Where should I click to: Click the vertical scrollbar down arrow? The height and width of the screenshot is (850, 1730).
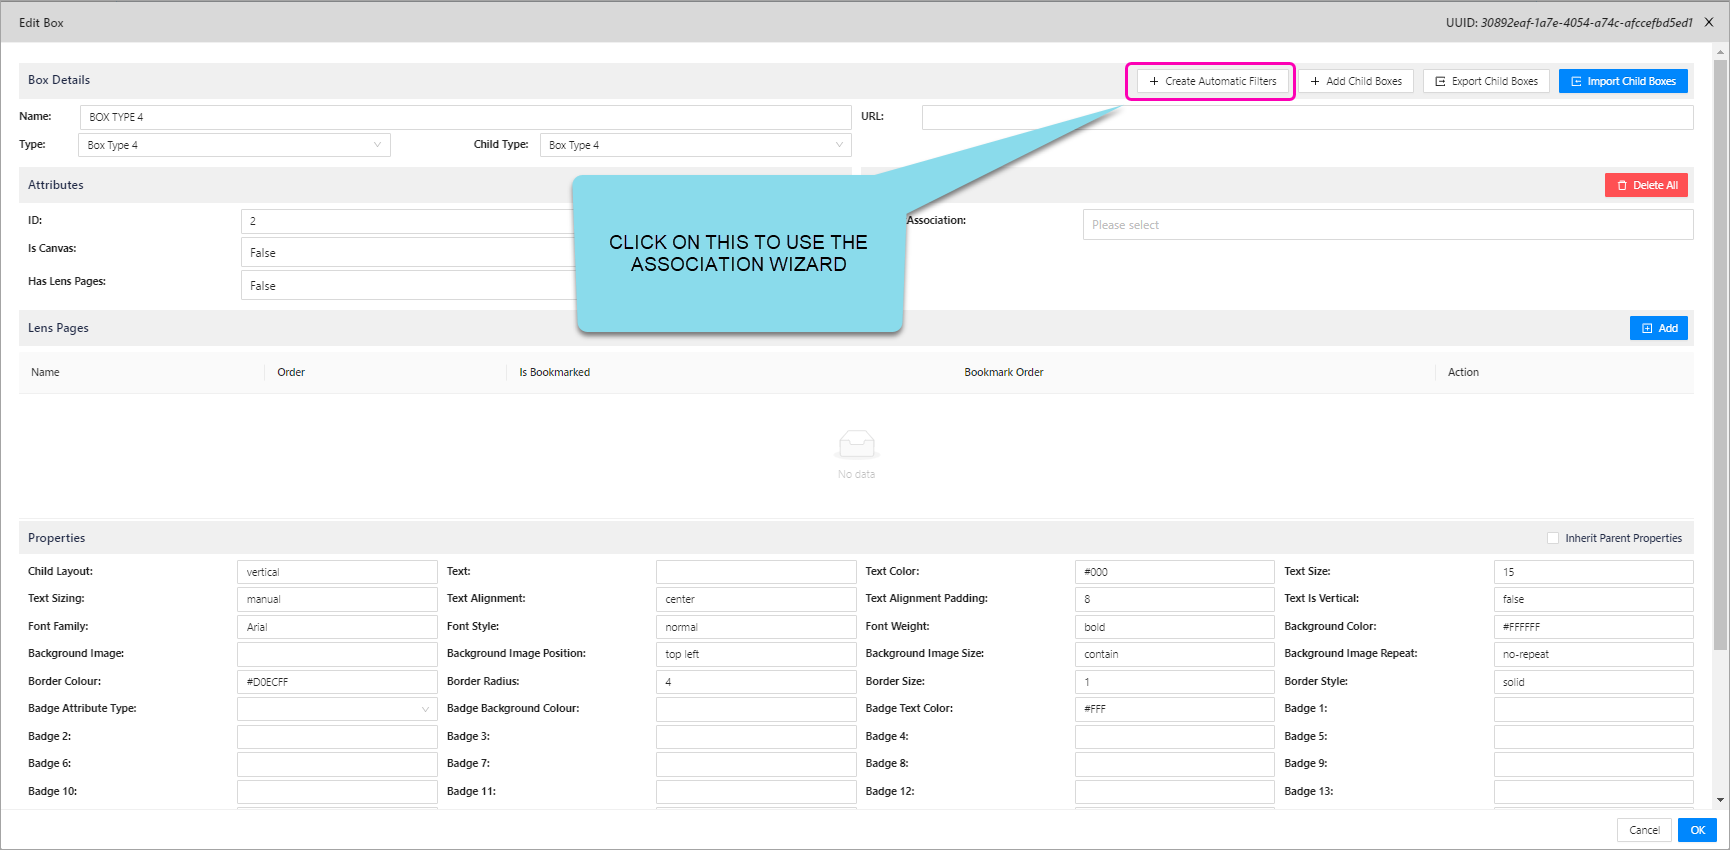[x=1720, y=799]
